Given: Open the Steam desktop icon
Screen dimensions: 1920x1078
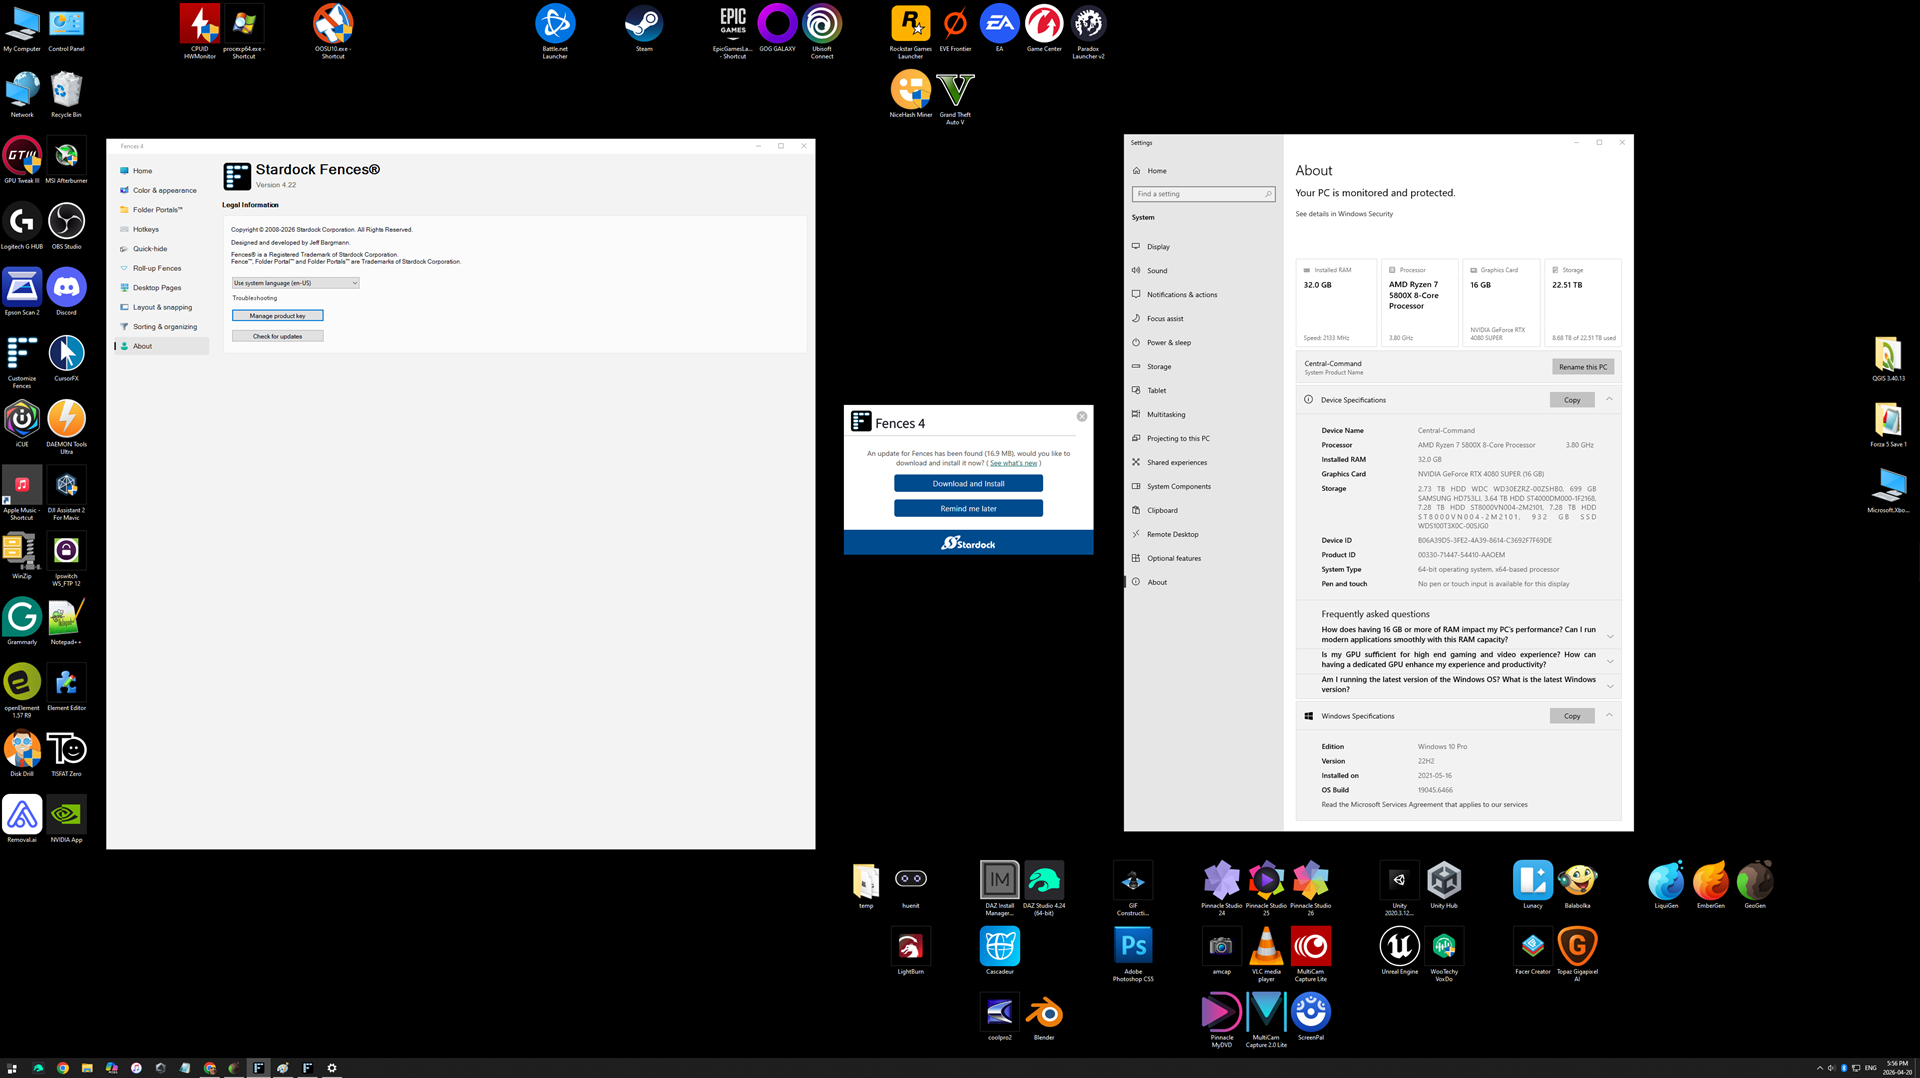Looking at the screenshot, I should tap(644, 25).
